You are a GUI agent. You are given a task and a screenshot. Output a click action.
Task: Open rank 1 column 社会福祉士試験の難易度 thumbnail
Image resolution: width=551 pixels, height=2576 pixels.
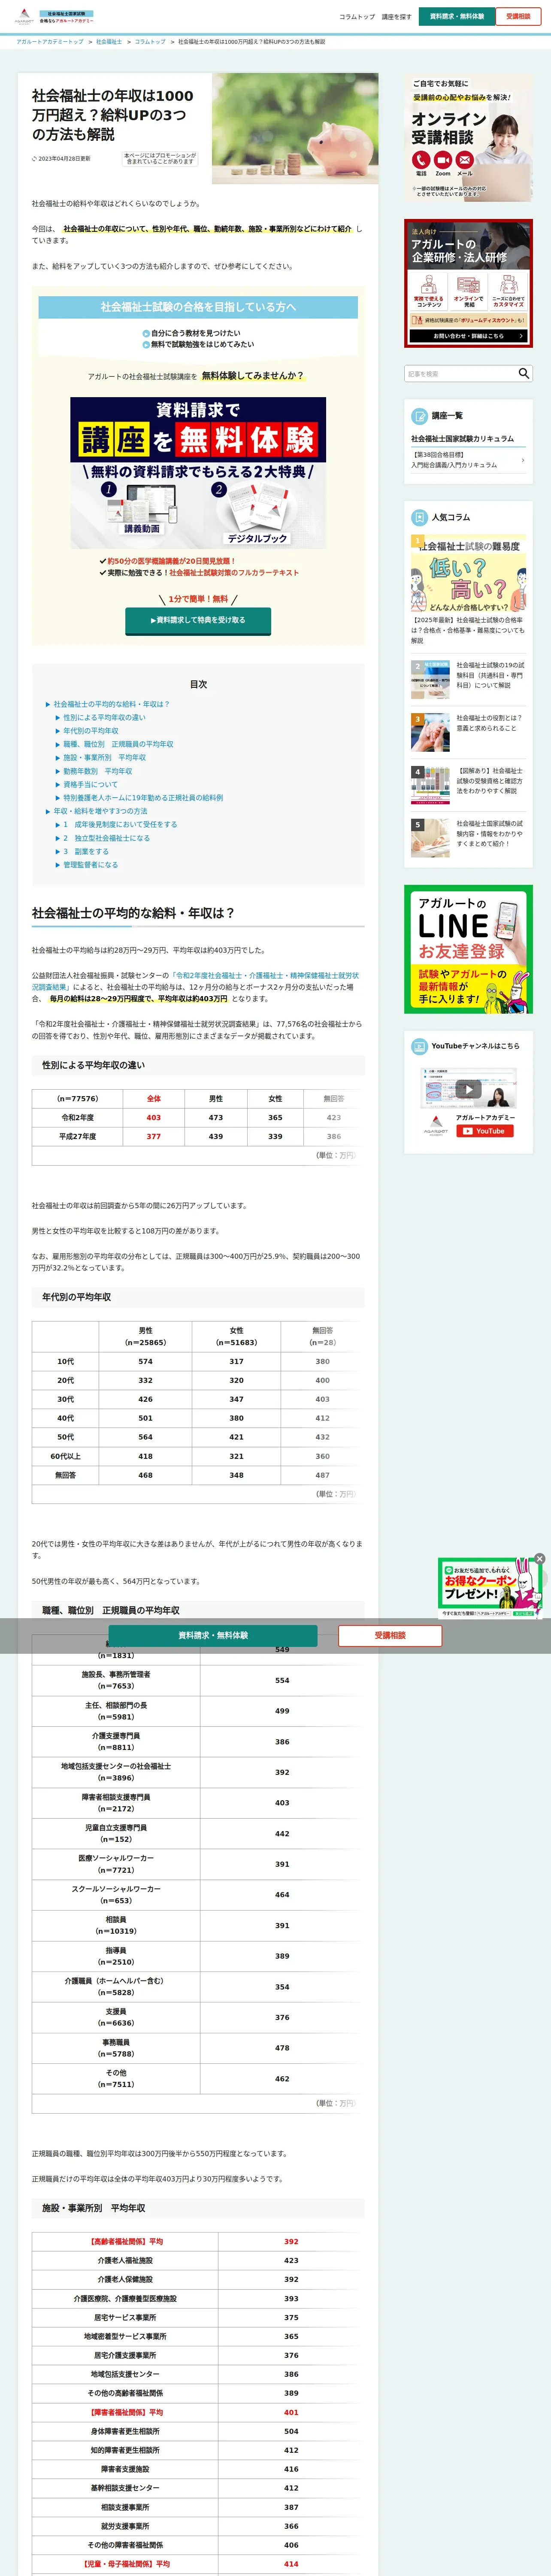[468, 574]
